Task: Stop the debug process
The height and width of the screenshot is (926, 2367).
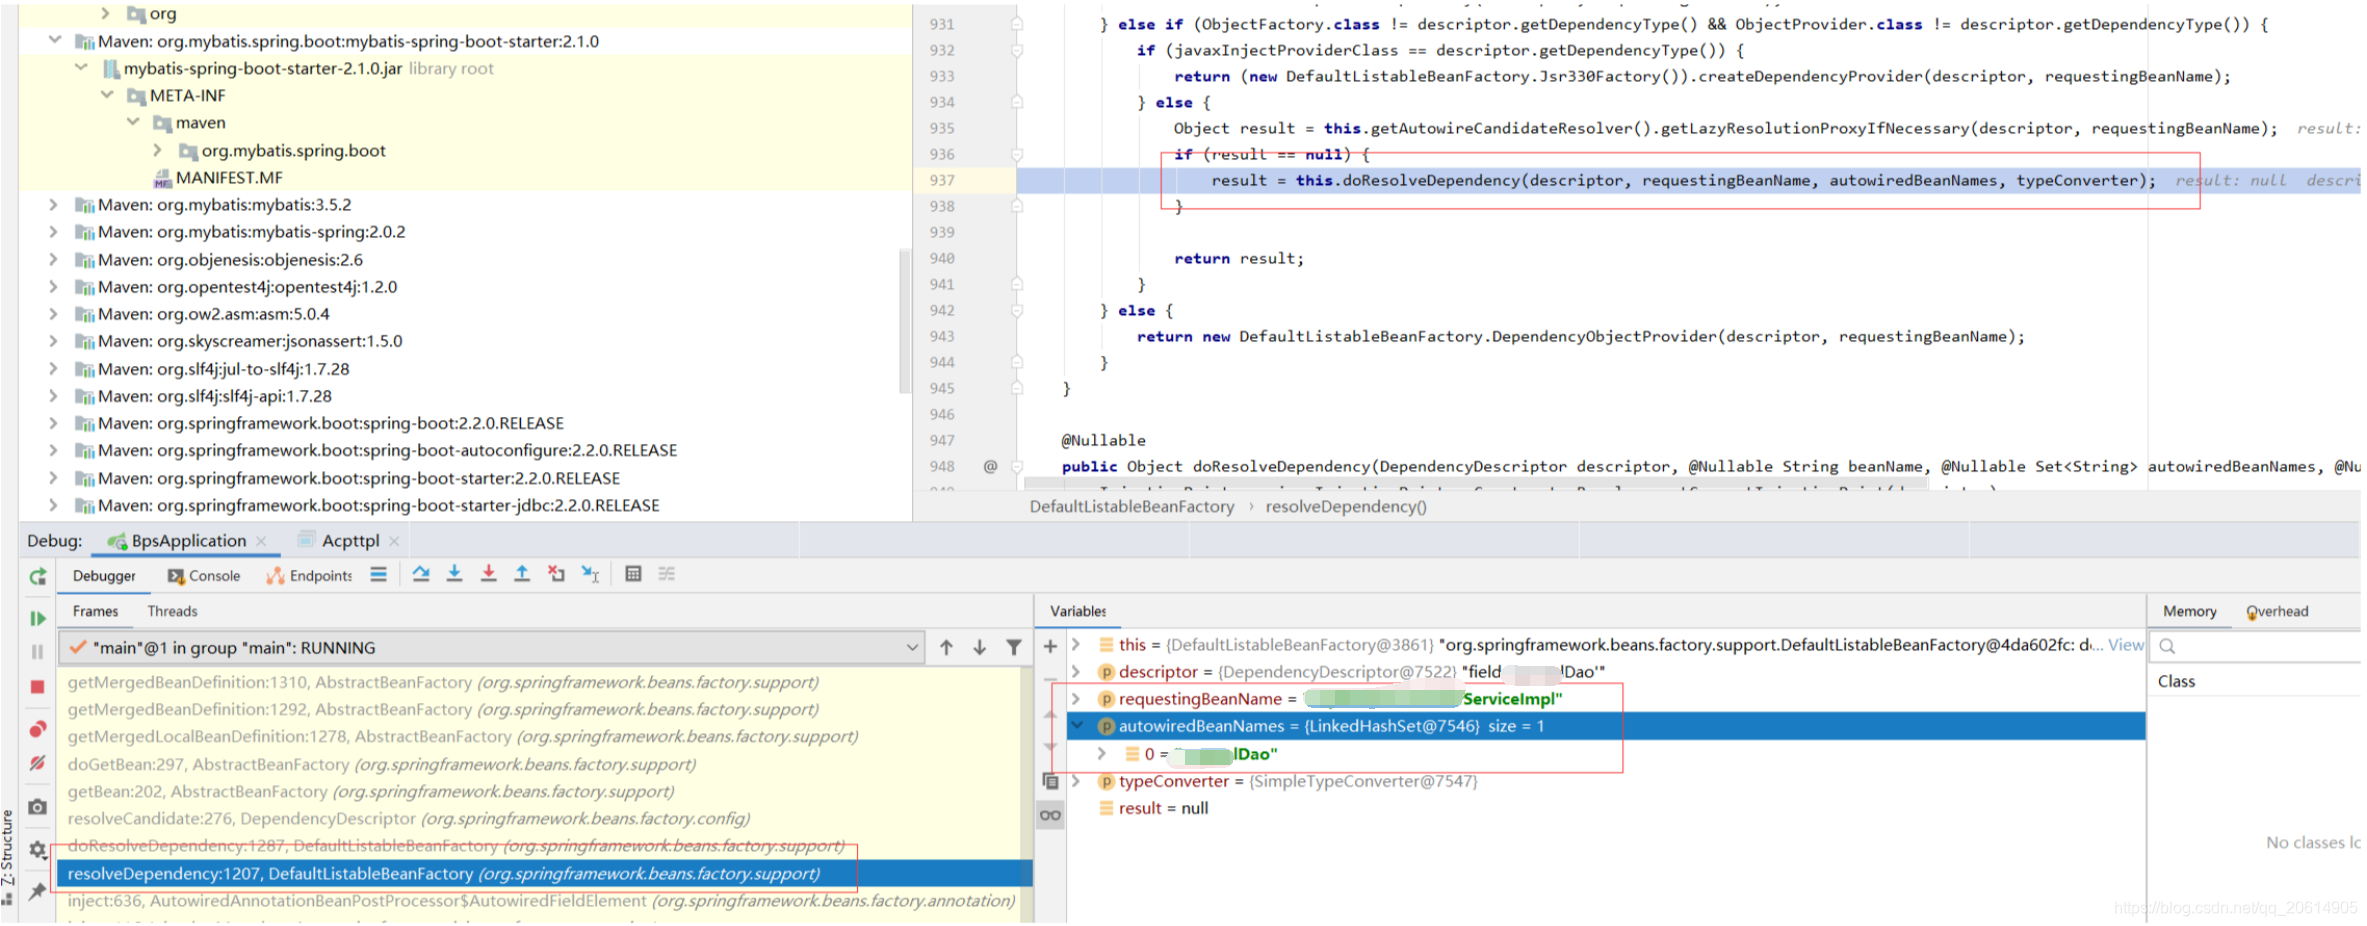Action: (x=37, y=687)
